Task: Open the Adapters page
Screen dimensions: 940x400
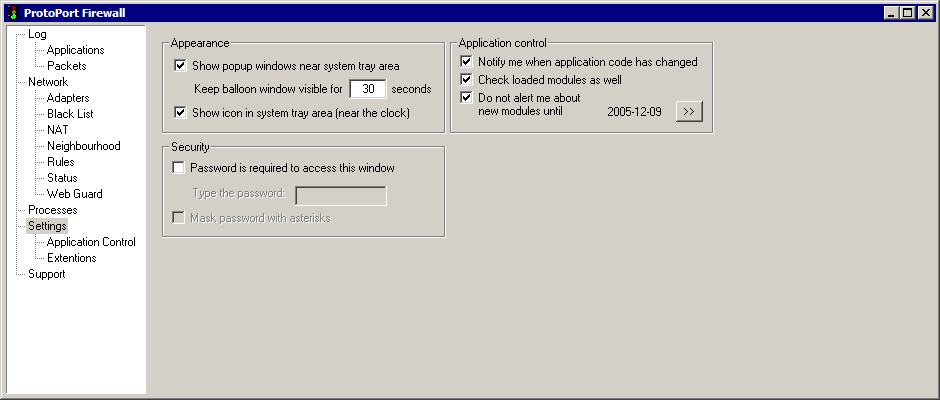Action: pyautogui.click(x=68, y=98)
